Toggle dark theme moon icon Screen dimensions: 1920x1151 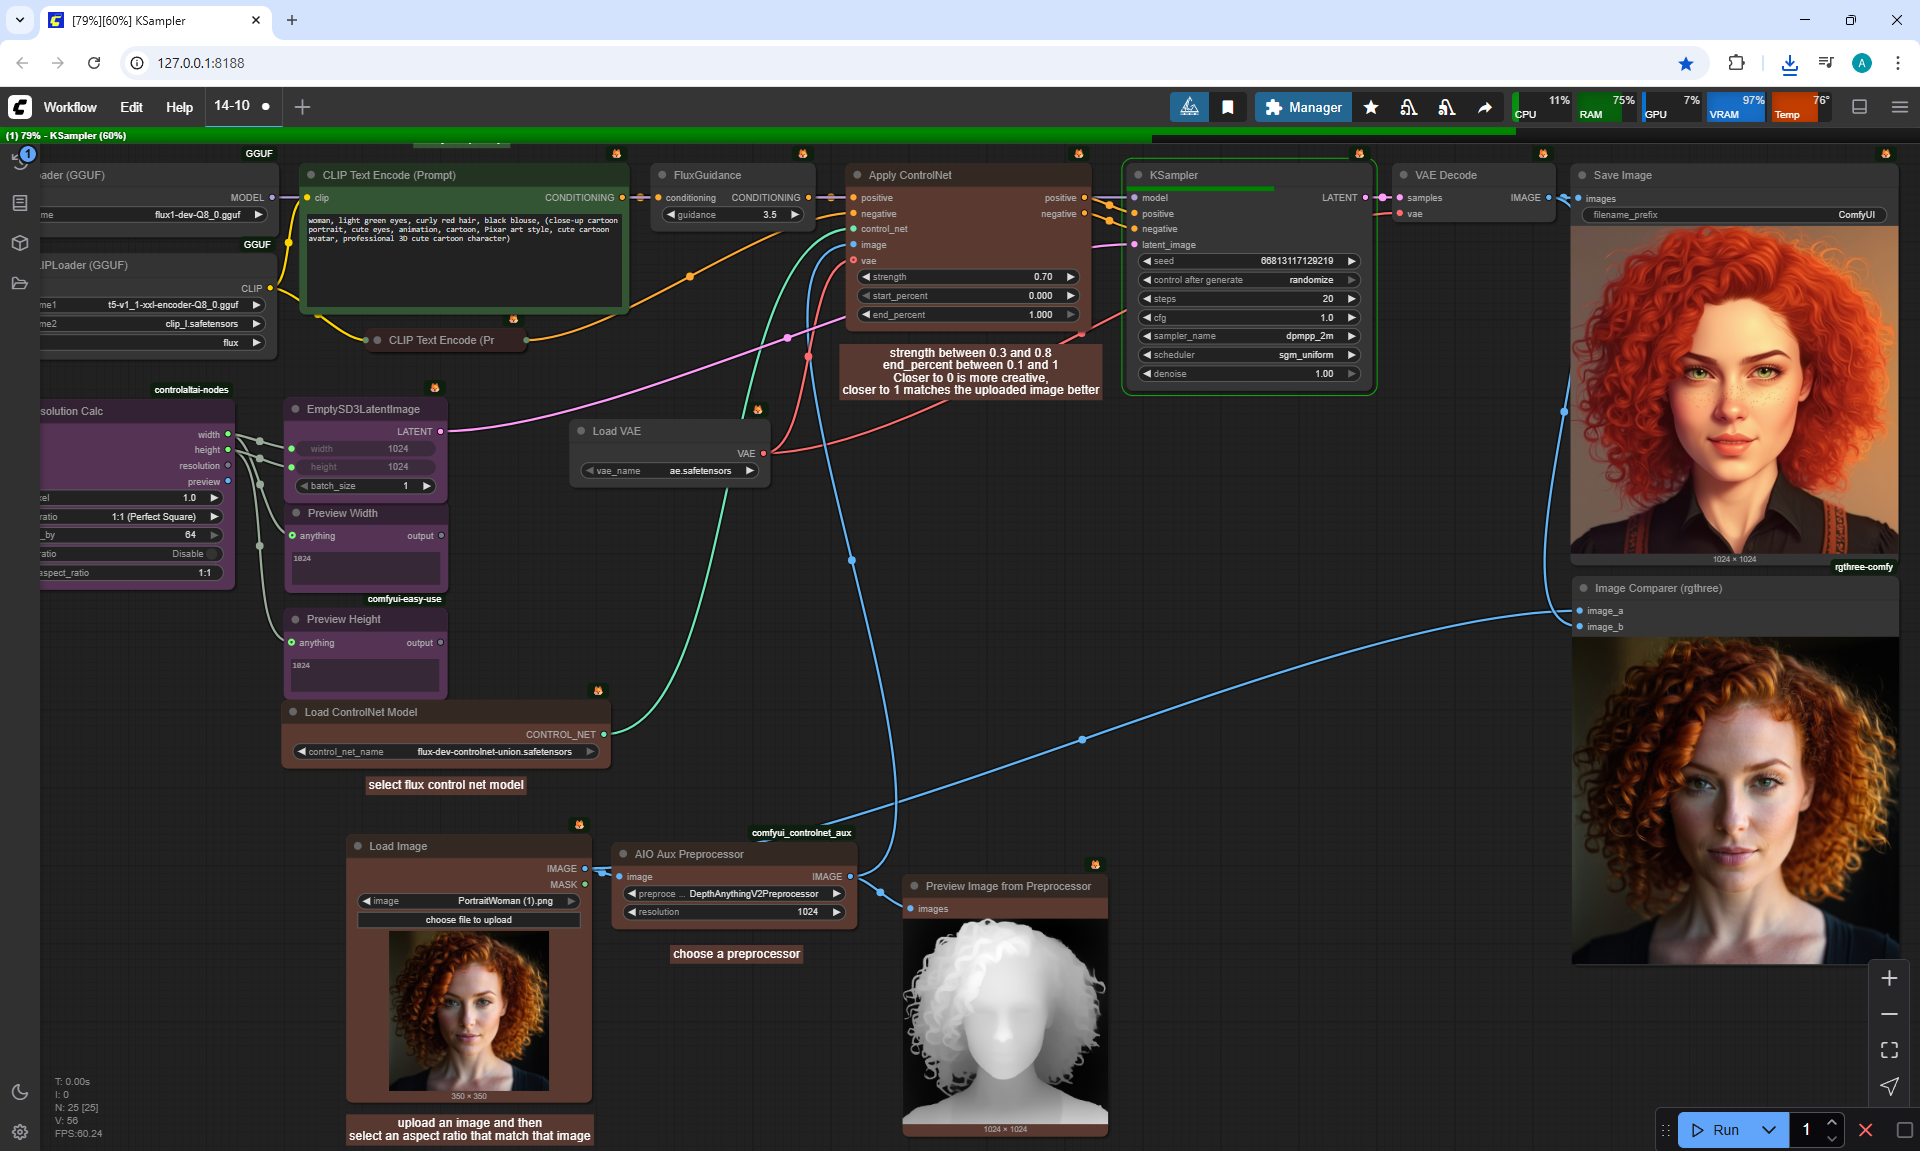click(x=19, y=1092)
